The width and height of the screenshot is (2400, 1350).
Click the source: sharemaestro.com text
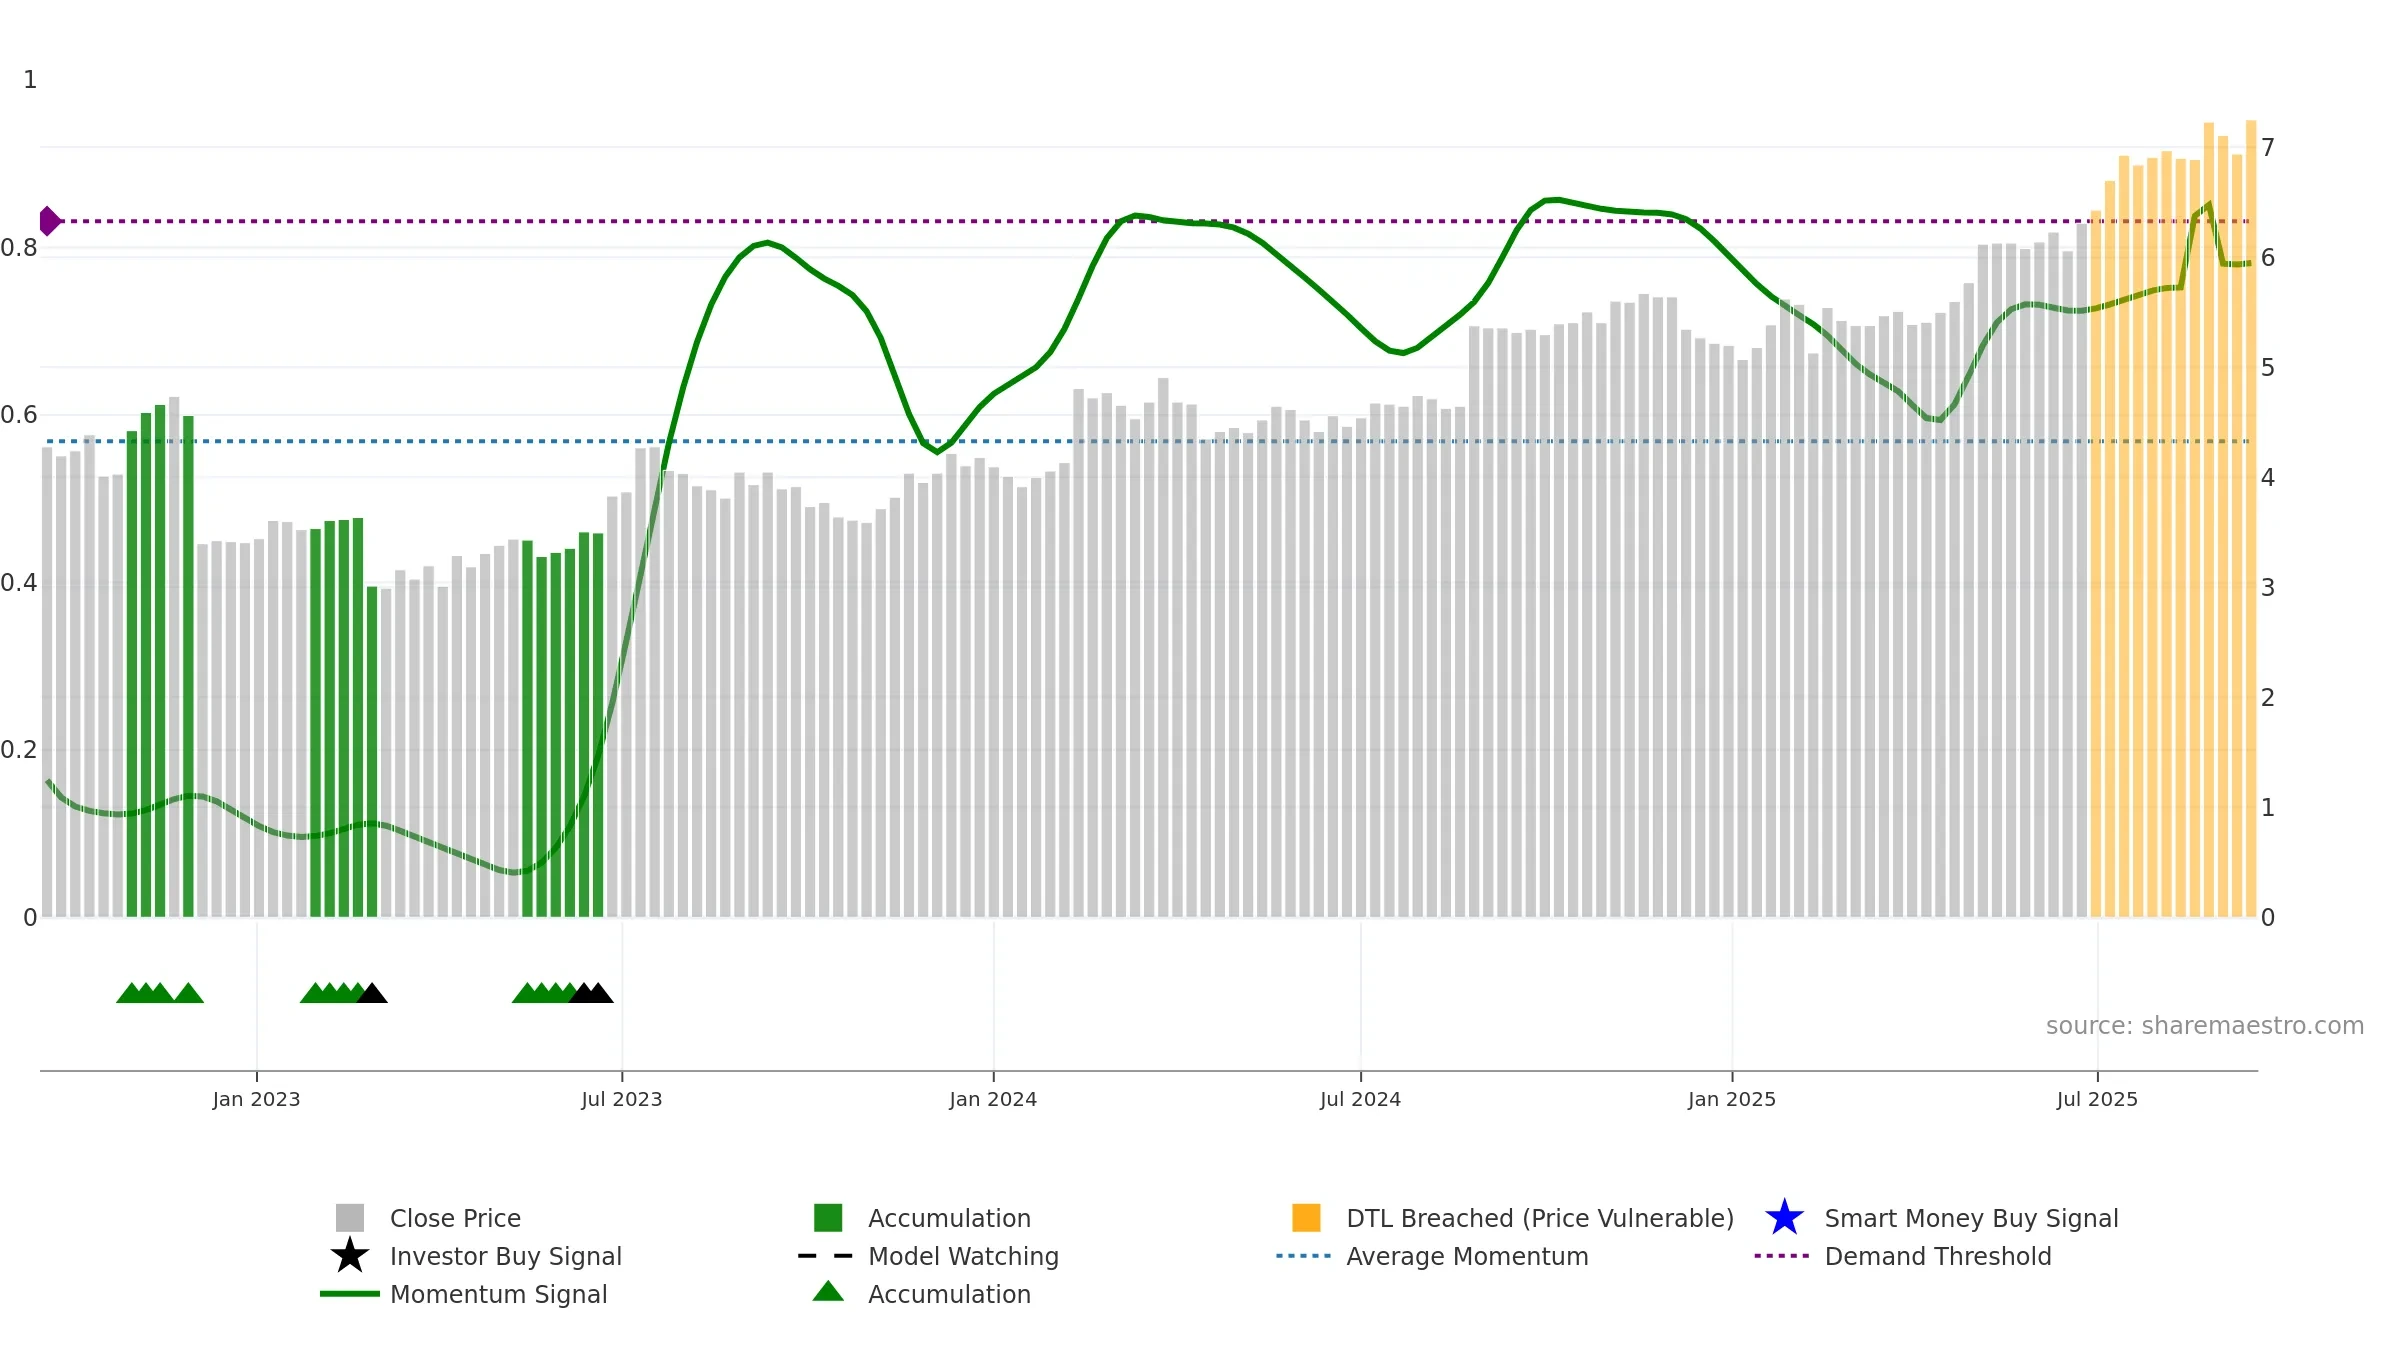[2205, 1026]
